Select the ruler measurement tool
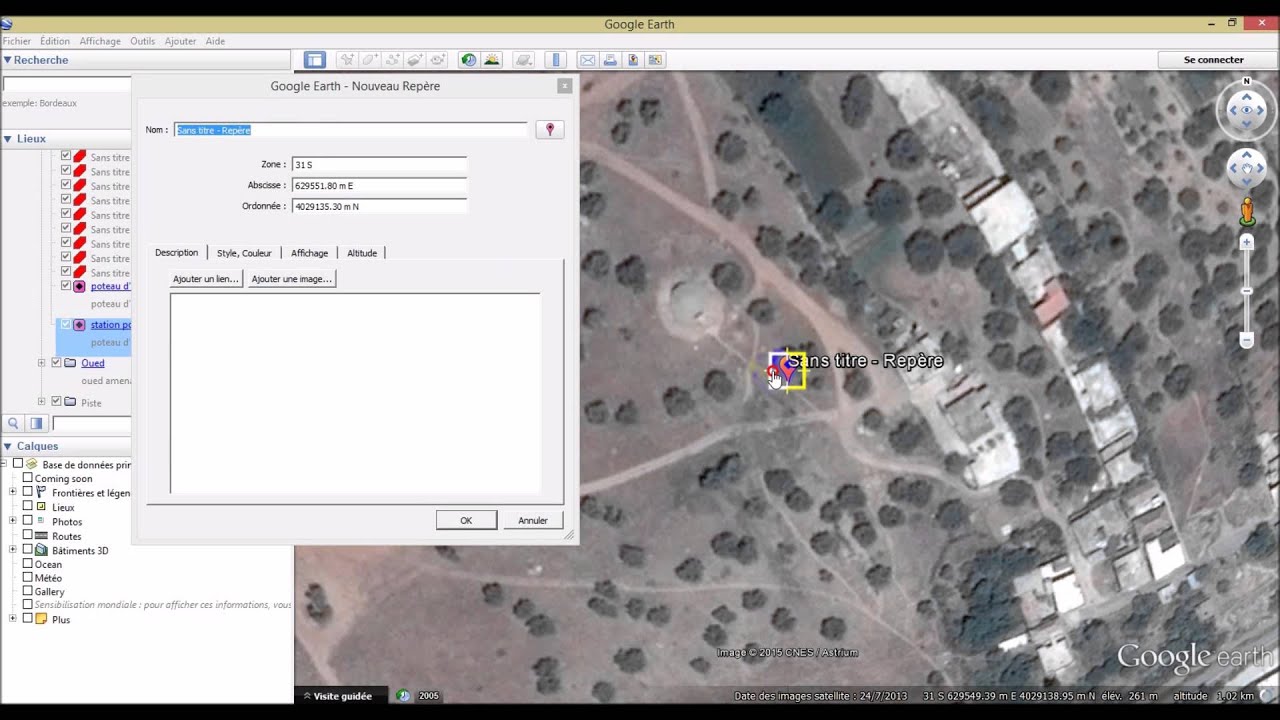 coord(556,60)
